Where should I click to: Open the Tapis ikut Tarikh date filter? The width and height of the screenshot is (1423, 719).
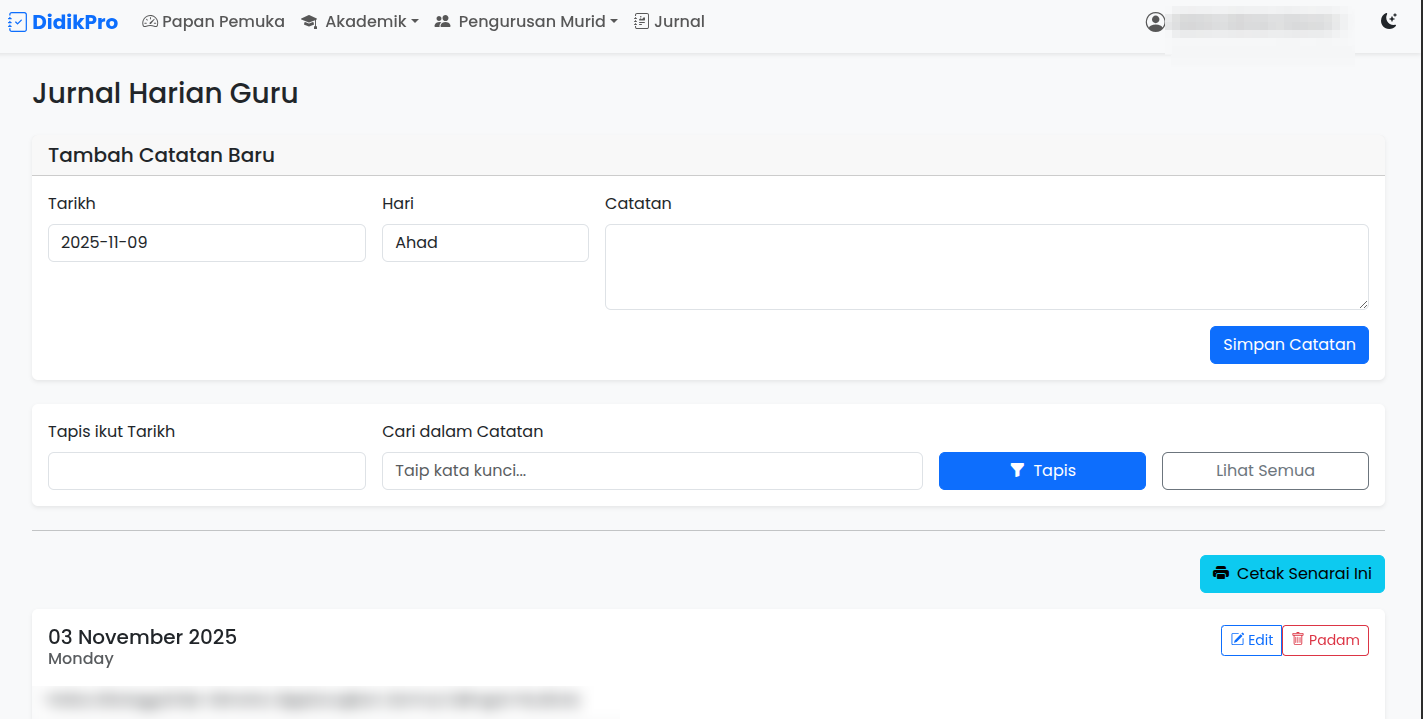click(x=206, y=471)
